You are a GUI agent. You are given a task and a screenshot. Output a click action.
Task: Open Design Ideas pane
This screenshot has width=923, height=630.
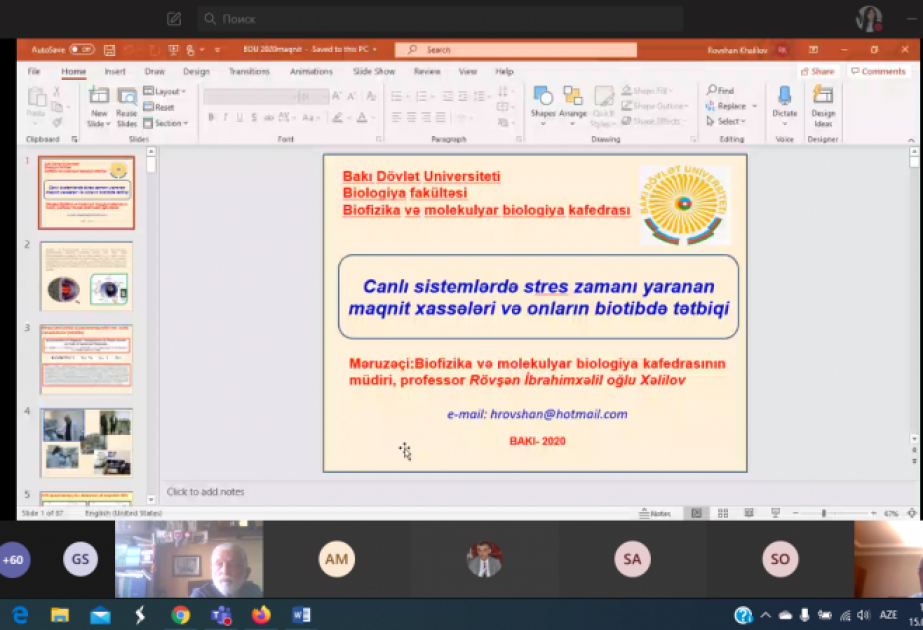tap(823, 106)
